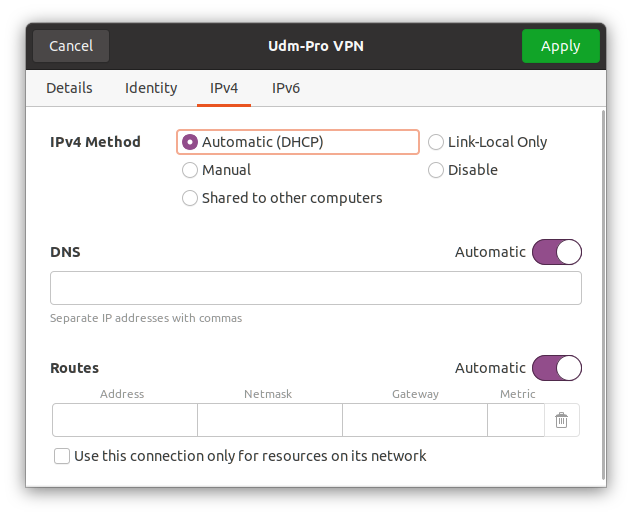Click the IPv4 tab

click(224, 88)
